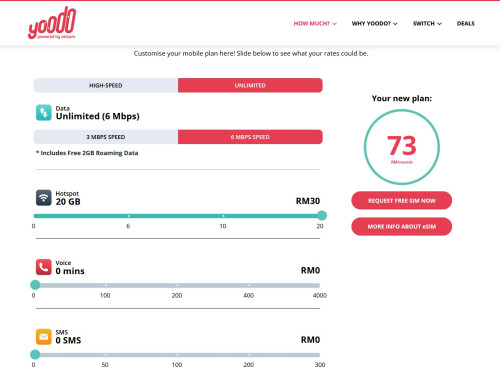Image resolution: width=500 pixels, height=377 pixels.
Task: Click the '0 mins' voice value
Action: (x=70, y=271)
